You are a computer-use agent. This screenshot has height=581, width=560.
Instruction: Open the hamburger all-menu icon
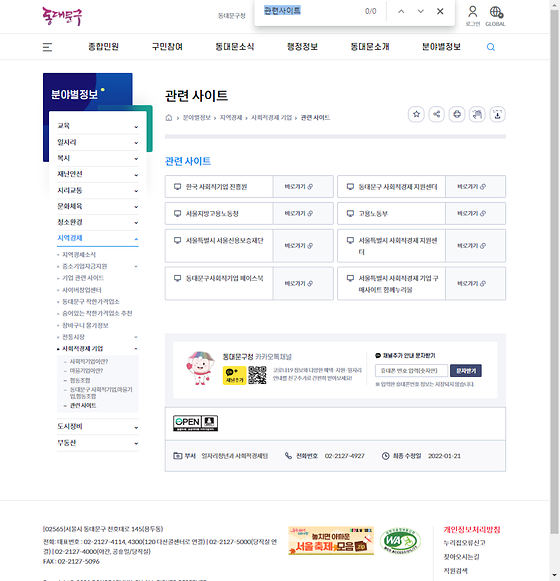tap(47, 47)
